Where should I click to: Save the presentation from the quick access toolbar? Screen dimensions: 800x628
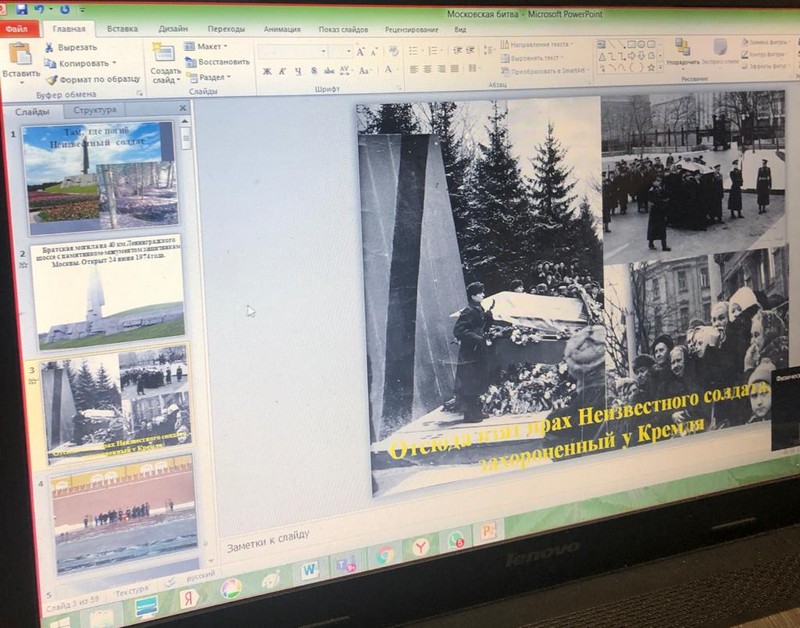[21, 9]
